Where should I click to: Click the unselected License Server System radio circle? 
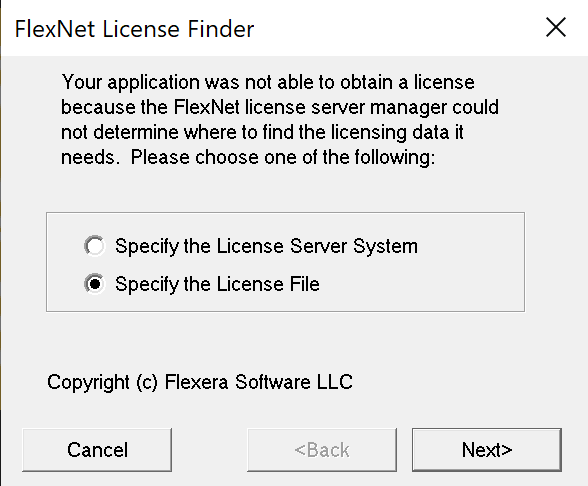point(94,246)
